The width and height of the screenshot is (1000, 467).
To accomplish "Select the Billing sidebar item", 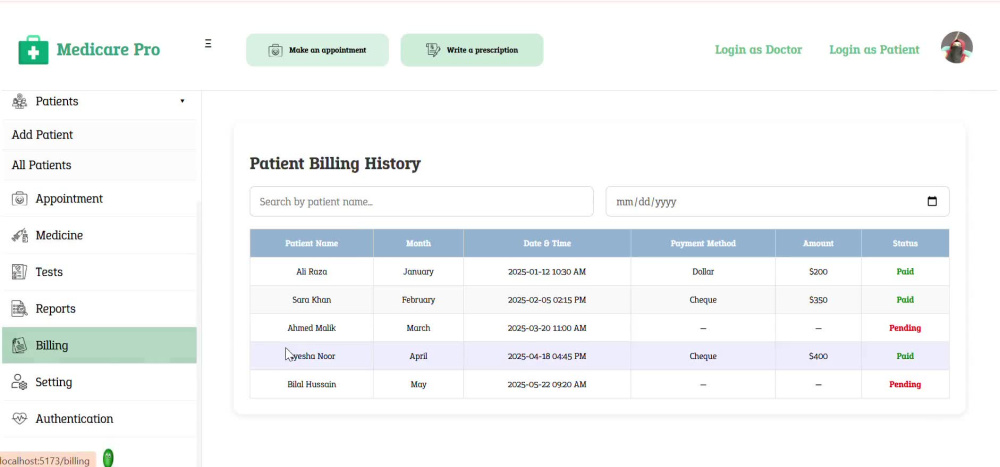I will tap(99, 345).
